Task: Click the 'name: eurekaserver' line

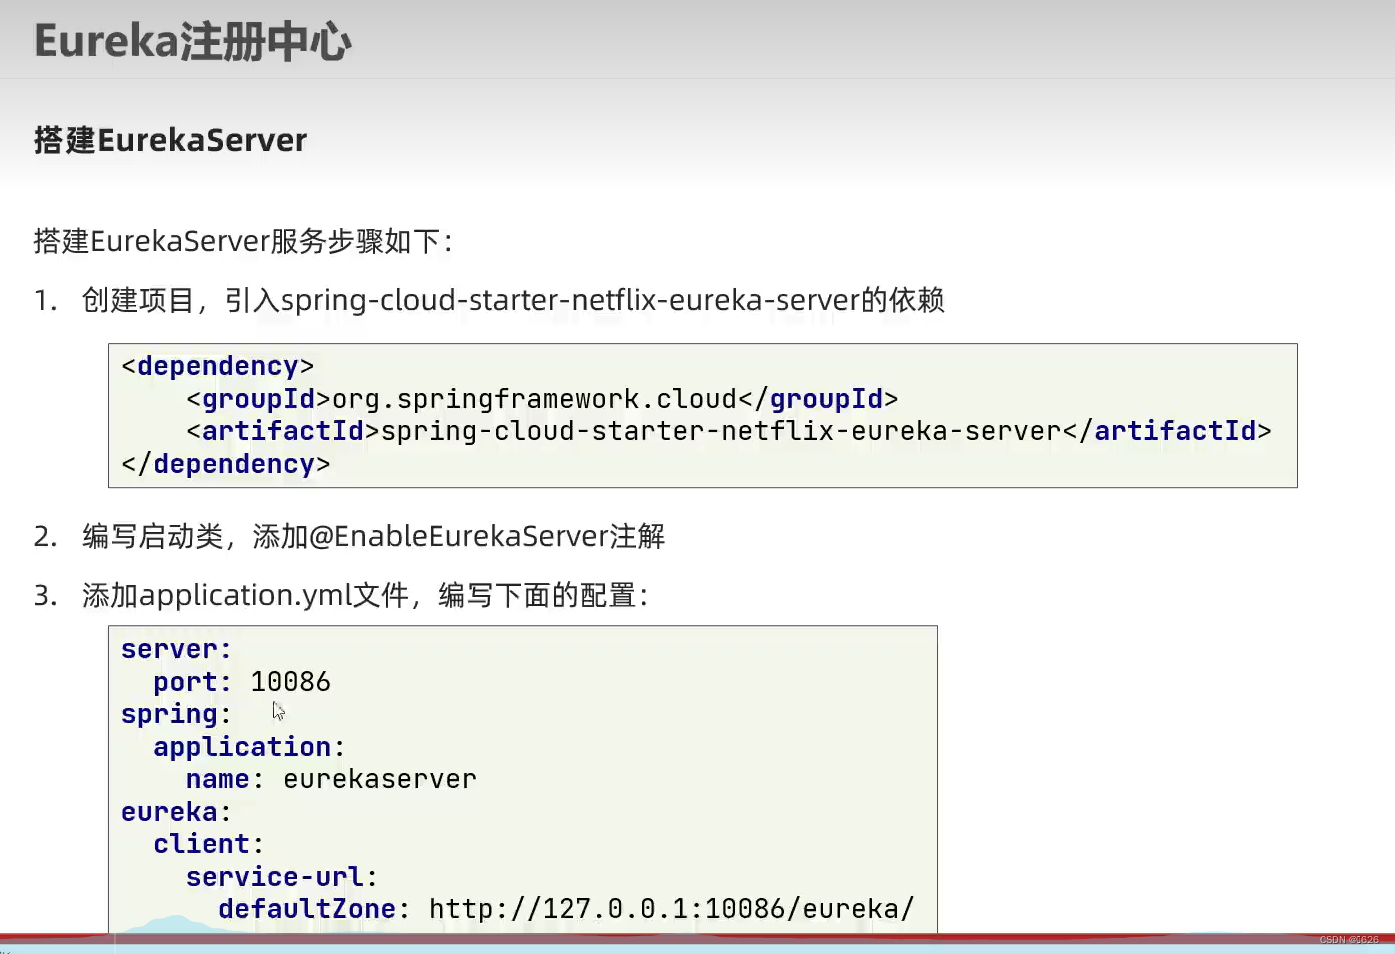Action: 331,779
